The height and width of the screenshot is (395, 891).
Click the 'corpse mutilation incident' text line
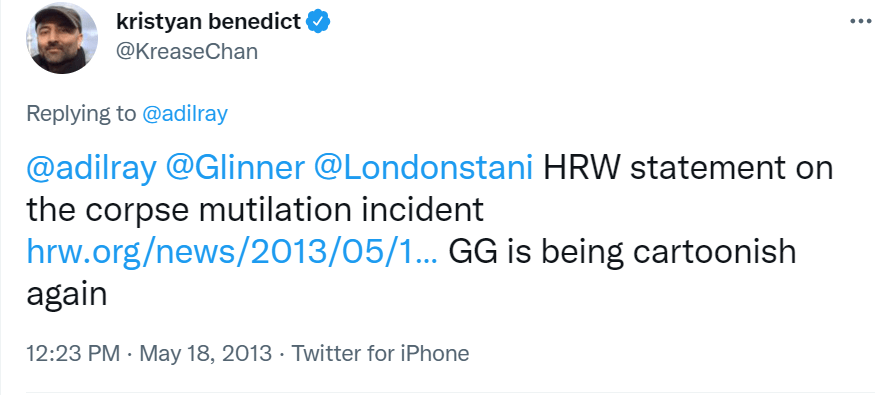pos(255,211)
